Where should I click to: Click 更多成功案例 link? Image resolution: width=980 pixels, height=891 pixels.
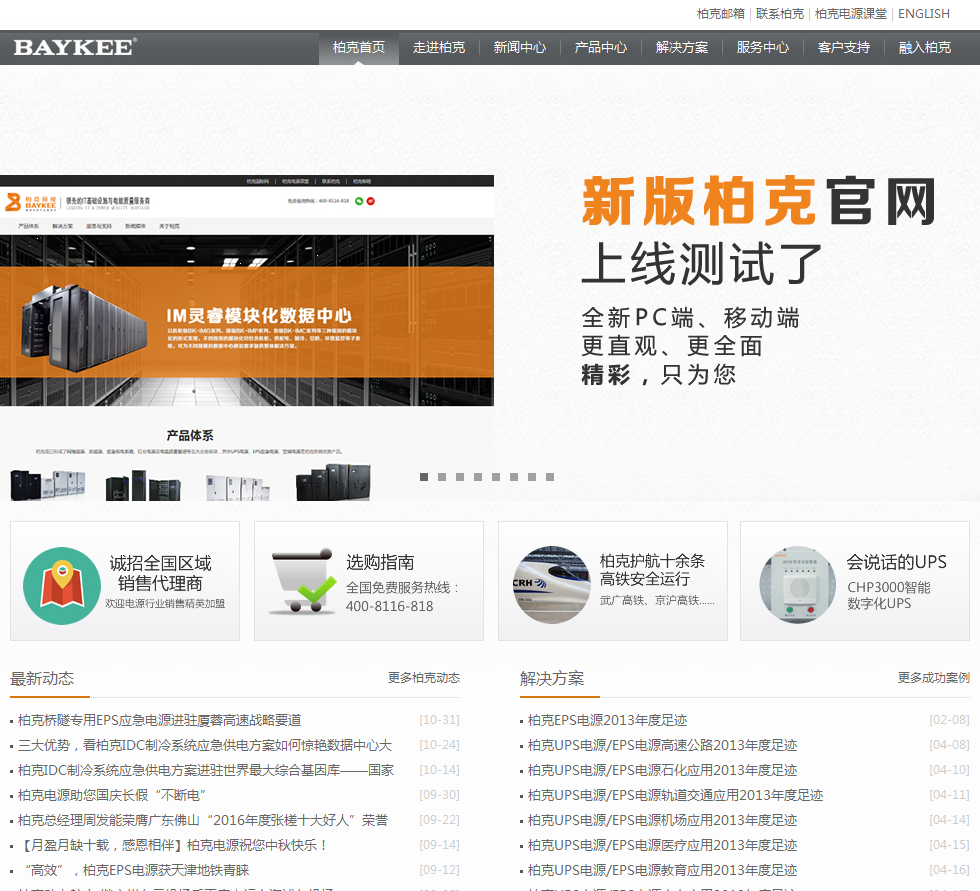click(x=934, y=678)
